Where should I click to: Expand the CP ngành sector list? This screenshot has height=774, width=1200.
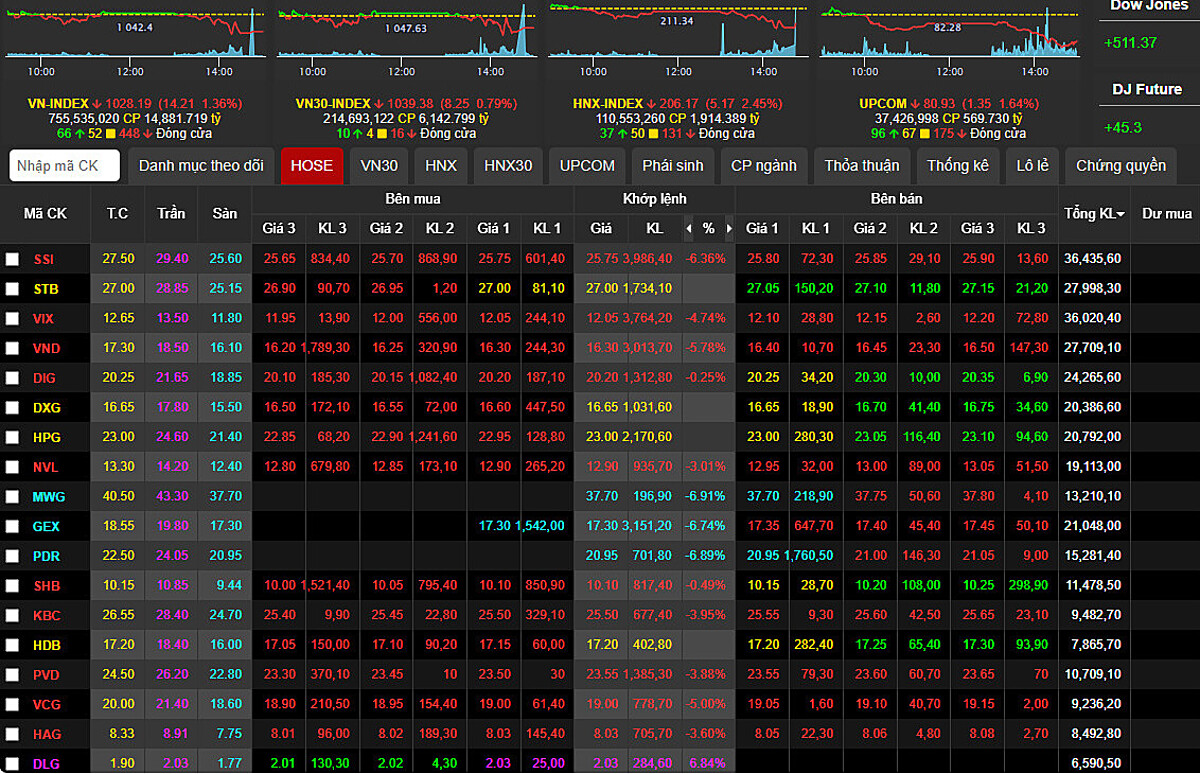pyautogui.click(x=764, y=166)
